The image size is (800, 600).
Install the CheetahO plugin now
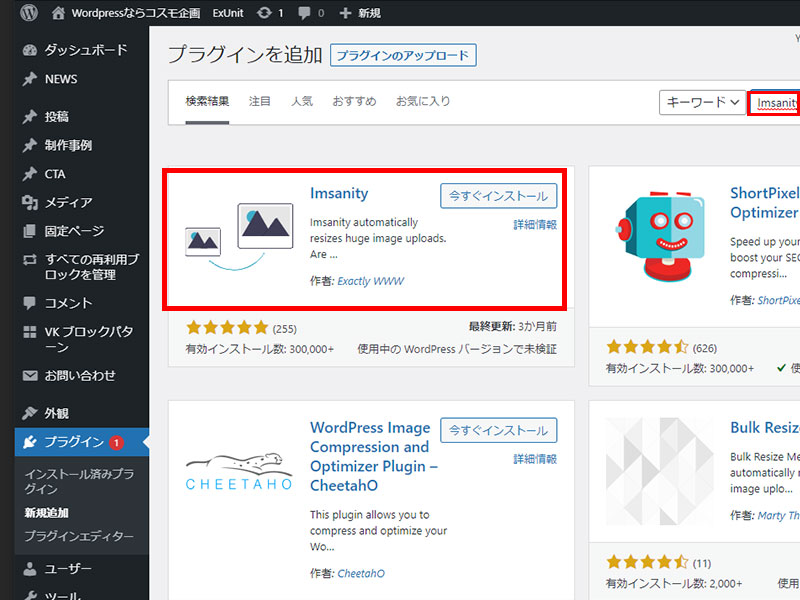pos(498,431)
